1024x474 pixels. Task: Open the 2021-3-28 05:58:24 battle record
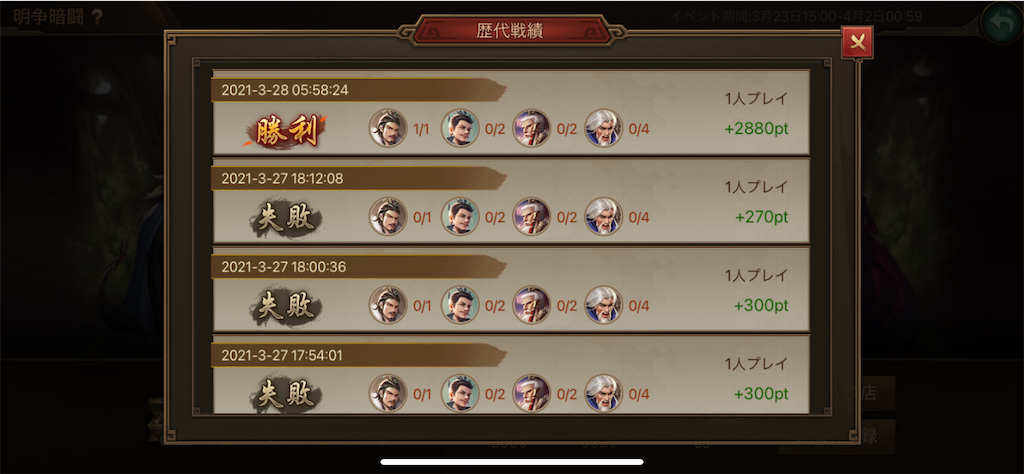coord(511,112)
